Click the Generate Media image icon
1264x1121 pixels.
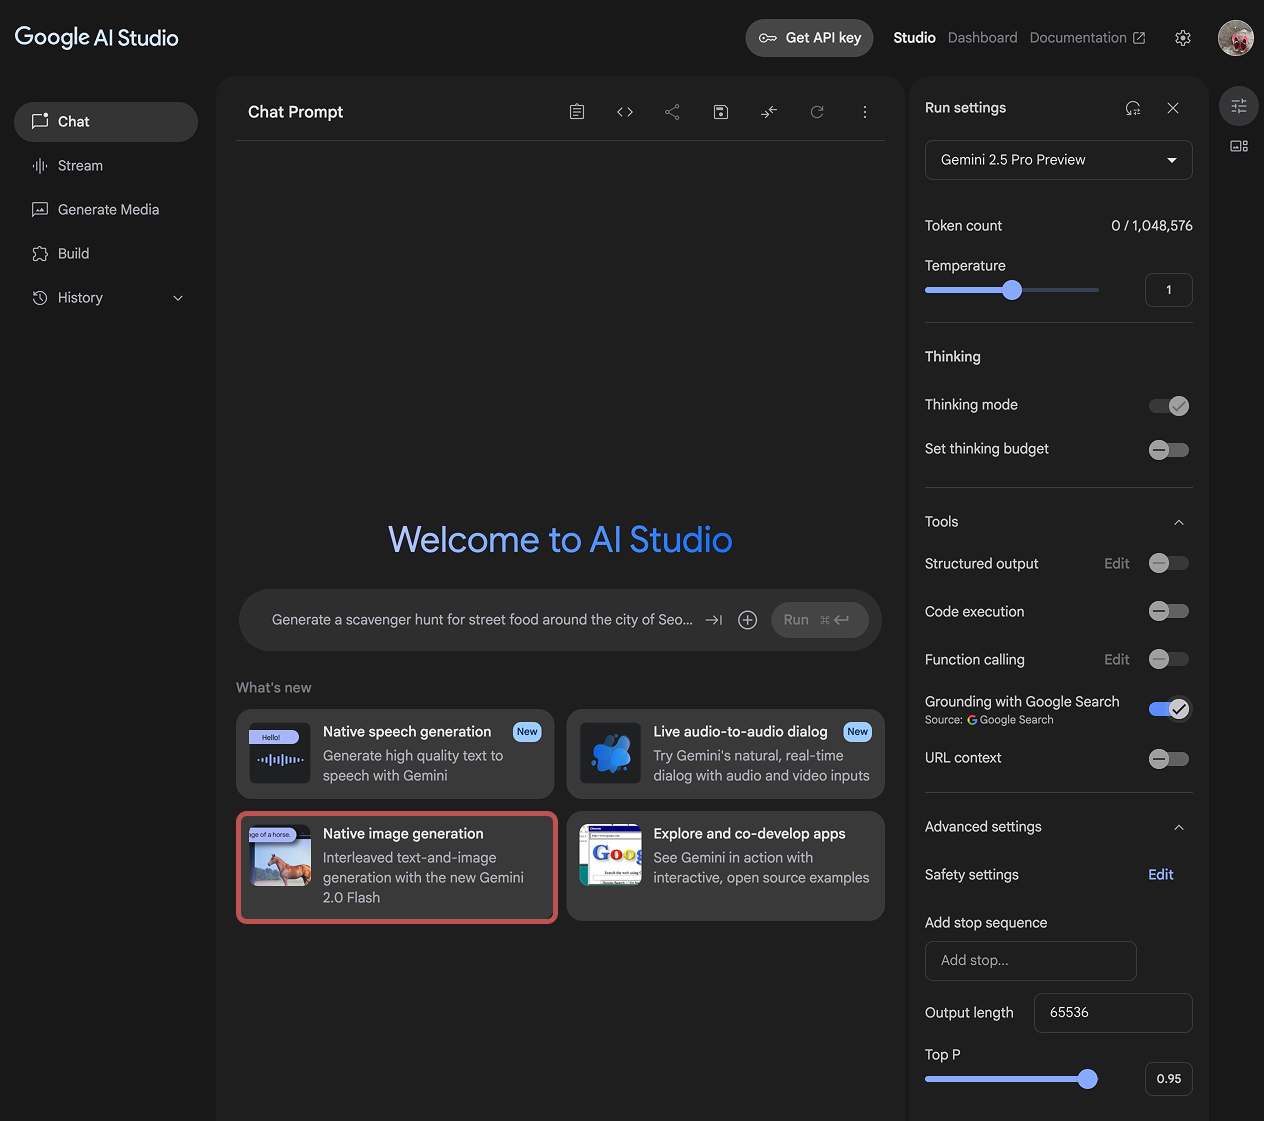coord(40,210)
